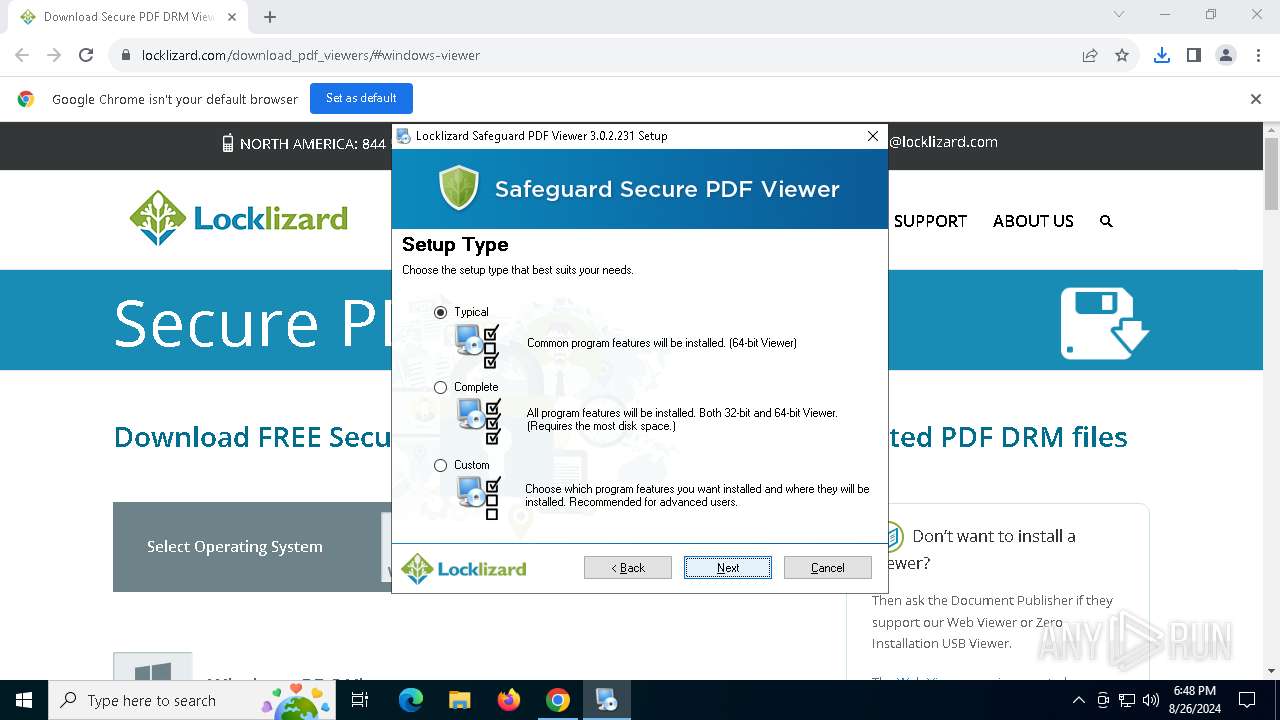
Task: Set Chrome as default browser
Action: pos(361,98)
